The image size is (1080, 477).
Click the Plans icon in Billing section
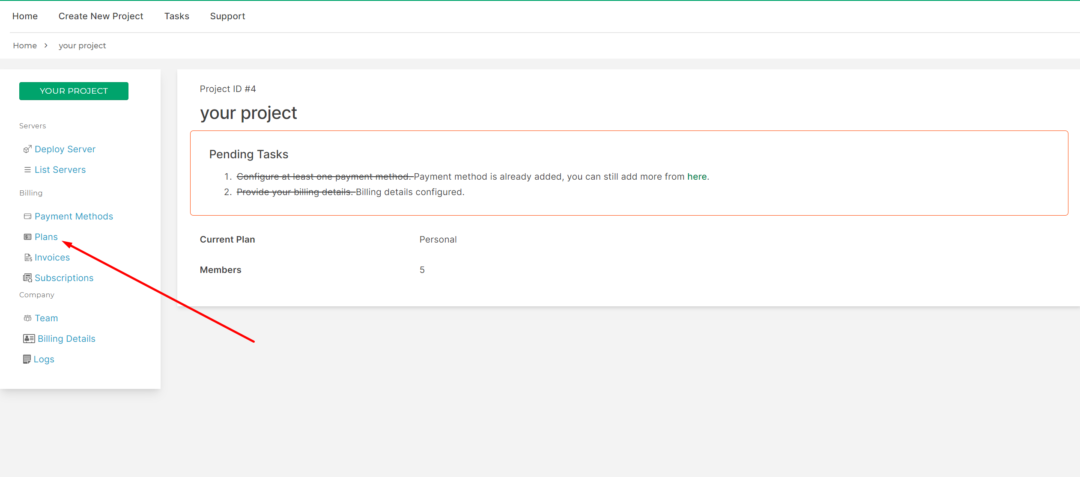click(x=27, y=237)
